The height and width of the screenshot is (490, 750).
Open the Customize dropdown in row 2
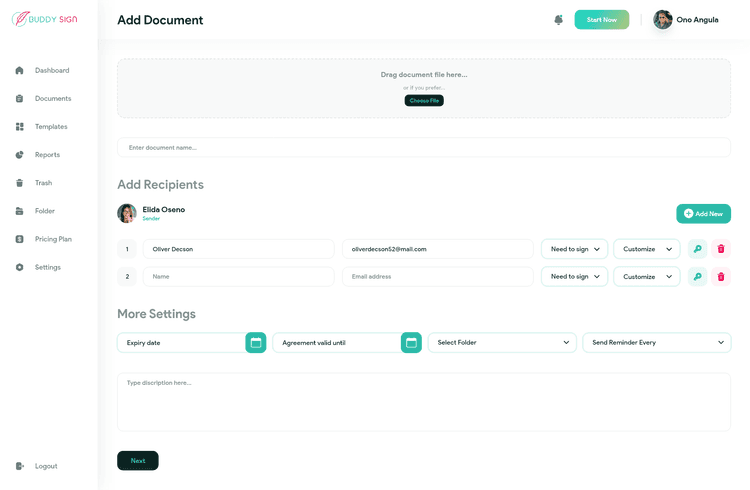[x=646, y=277]
